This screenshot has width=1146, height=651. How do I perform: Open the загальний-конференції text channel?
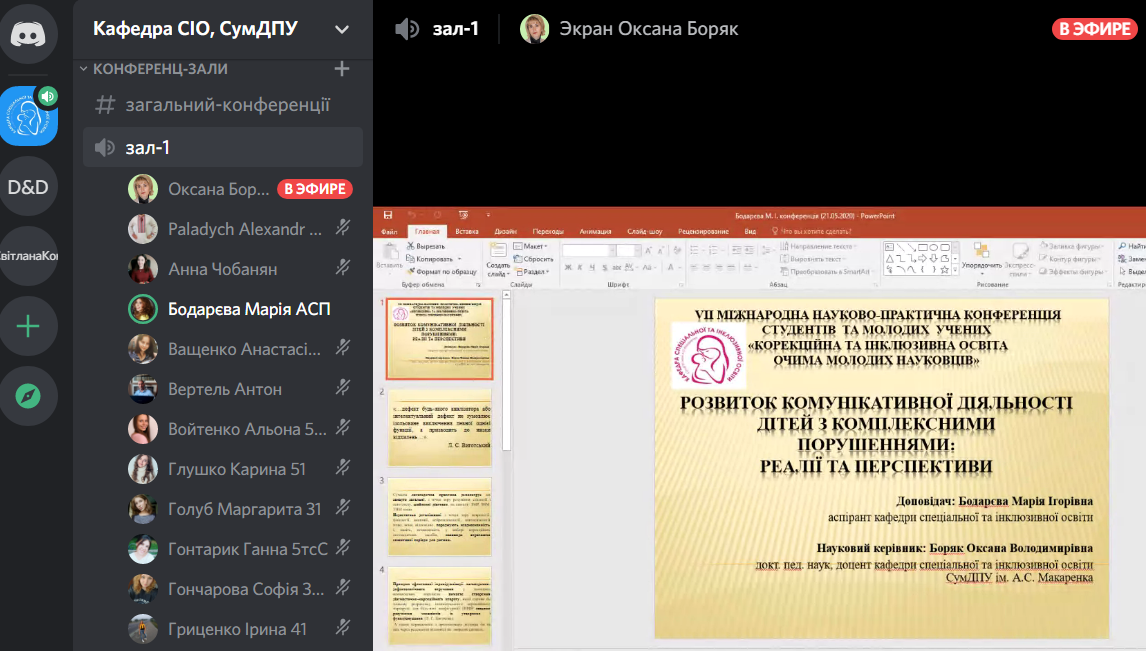pyautogui.click(x=227, y=105)
